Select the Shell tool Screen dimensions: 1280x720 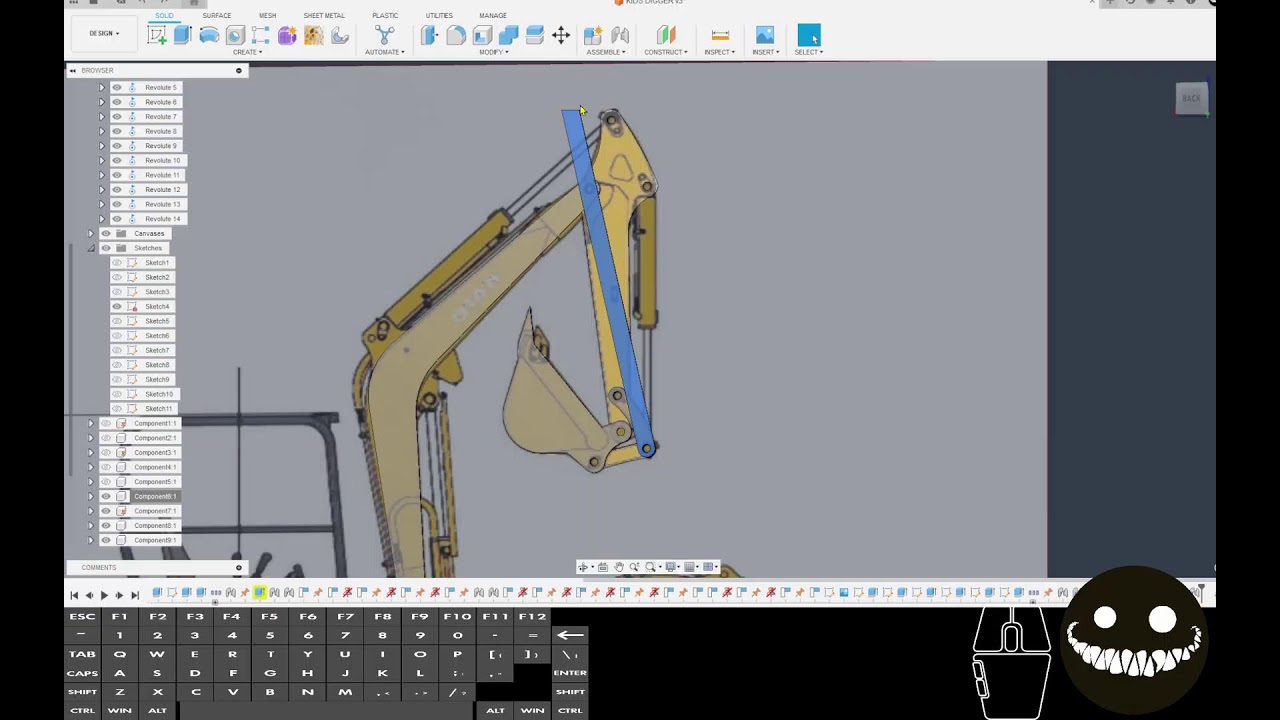click(x=482, y=36)
